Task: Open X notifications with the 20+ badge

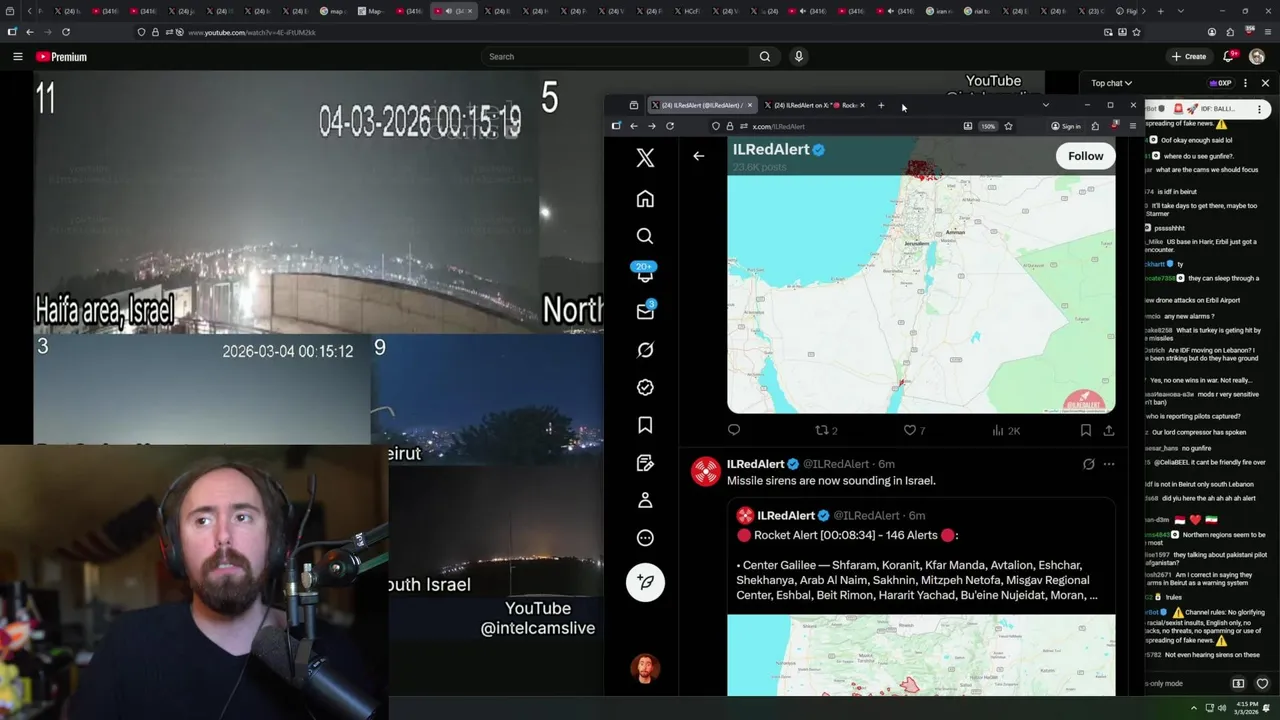Action: coord(645,273)
